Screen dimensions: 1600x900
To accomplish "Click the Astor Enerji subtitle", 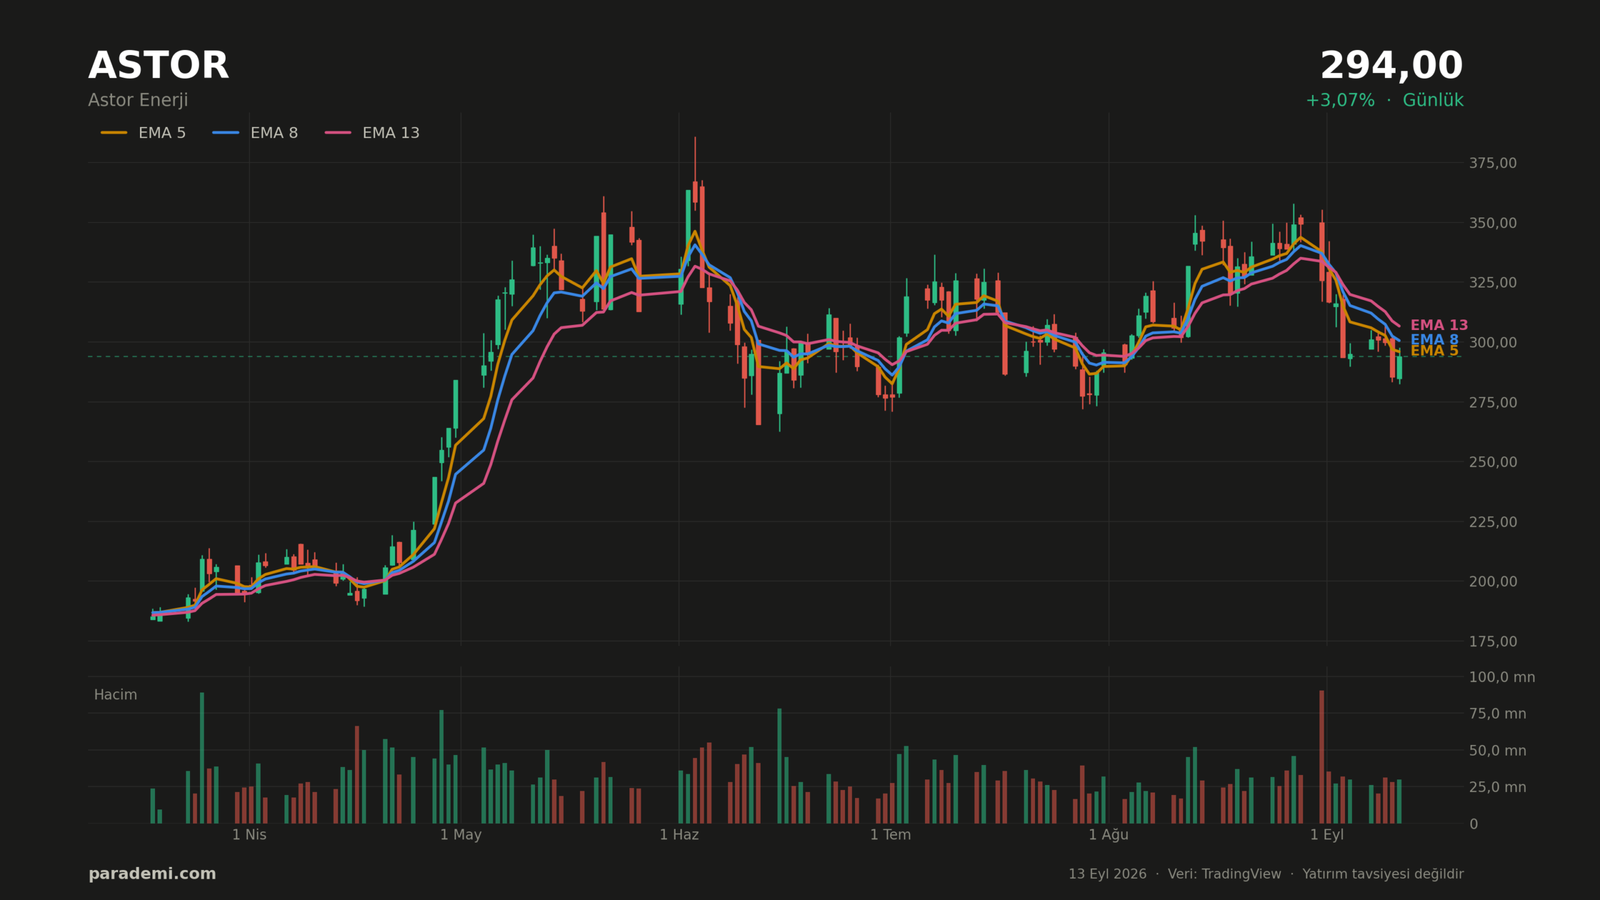I will tap(138, 100).
